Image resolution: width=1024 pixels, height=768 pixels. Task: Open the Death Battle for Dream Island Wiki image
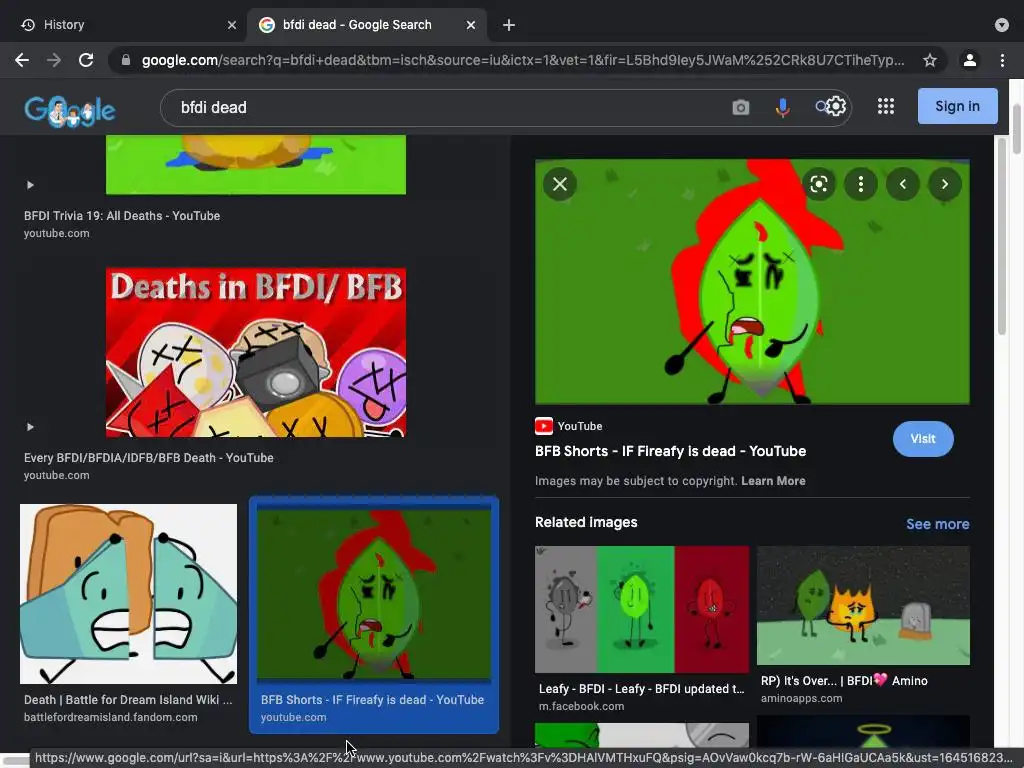[129, 594]
